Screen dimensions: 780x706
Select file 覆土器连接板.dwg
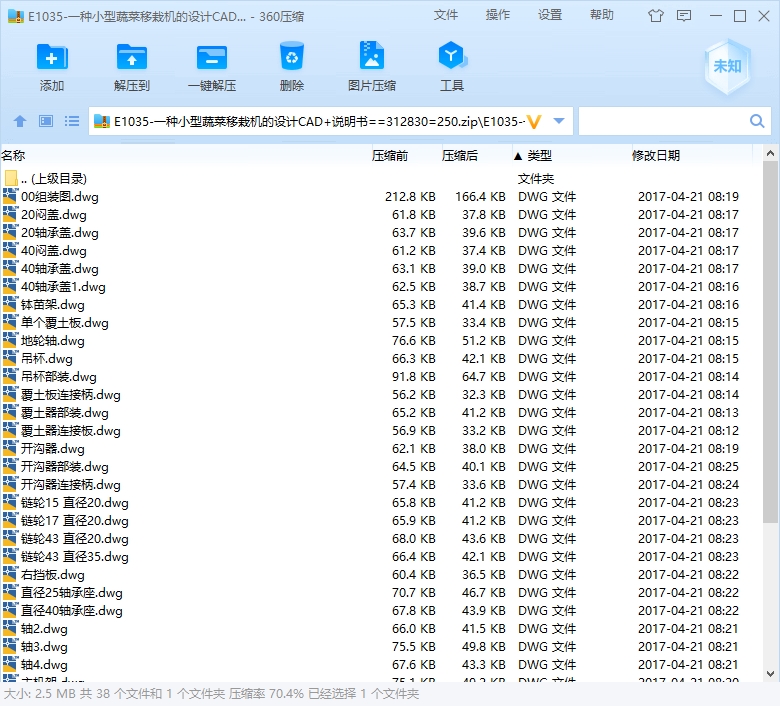(71, 430)
